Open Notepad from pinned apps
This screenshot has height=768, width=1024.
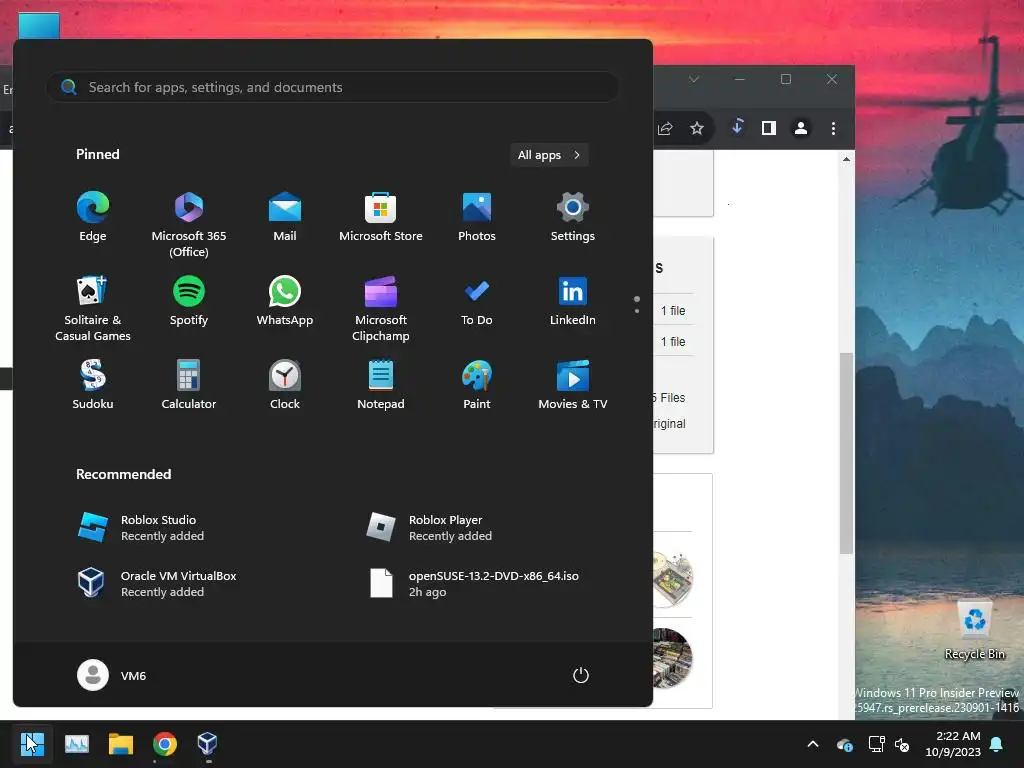click(x=381, y=385)
